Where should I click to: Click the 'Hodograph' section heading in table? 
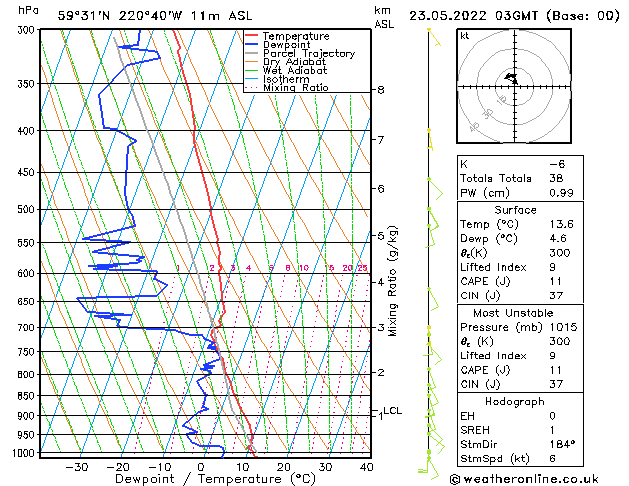[515, 402]
